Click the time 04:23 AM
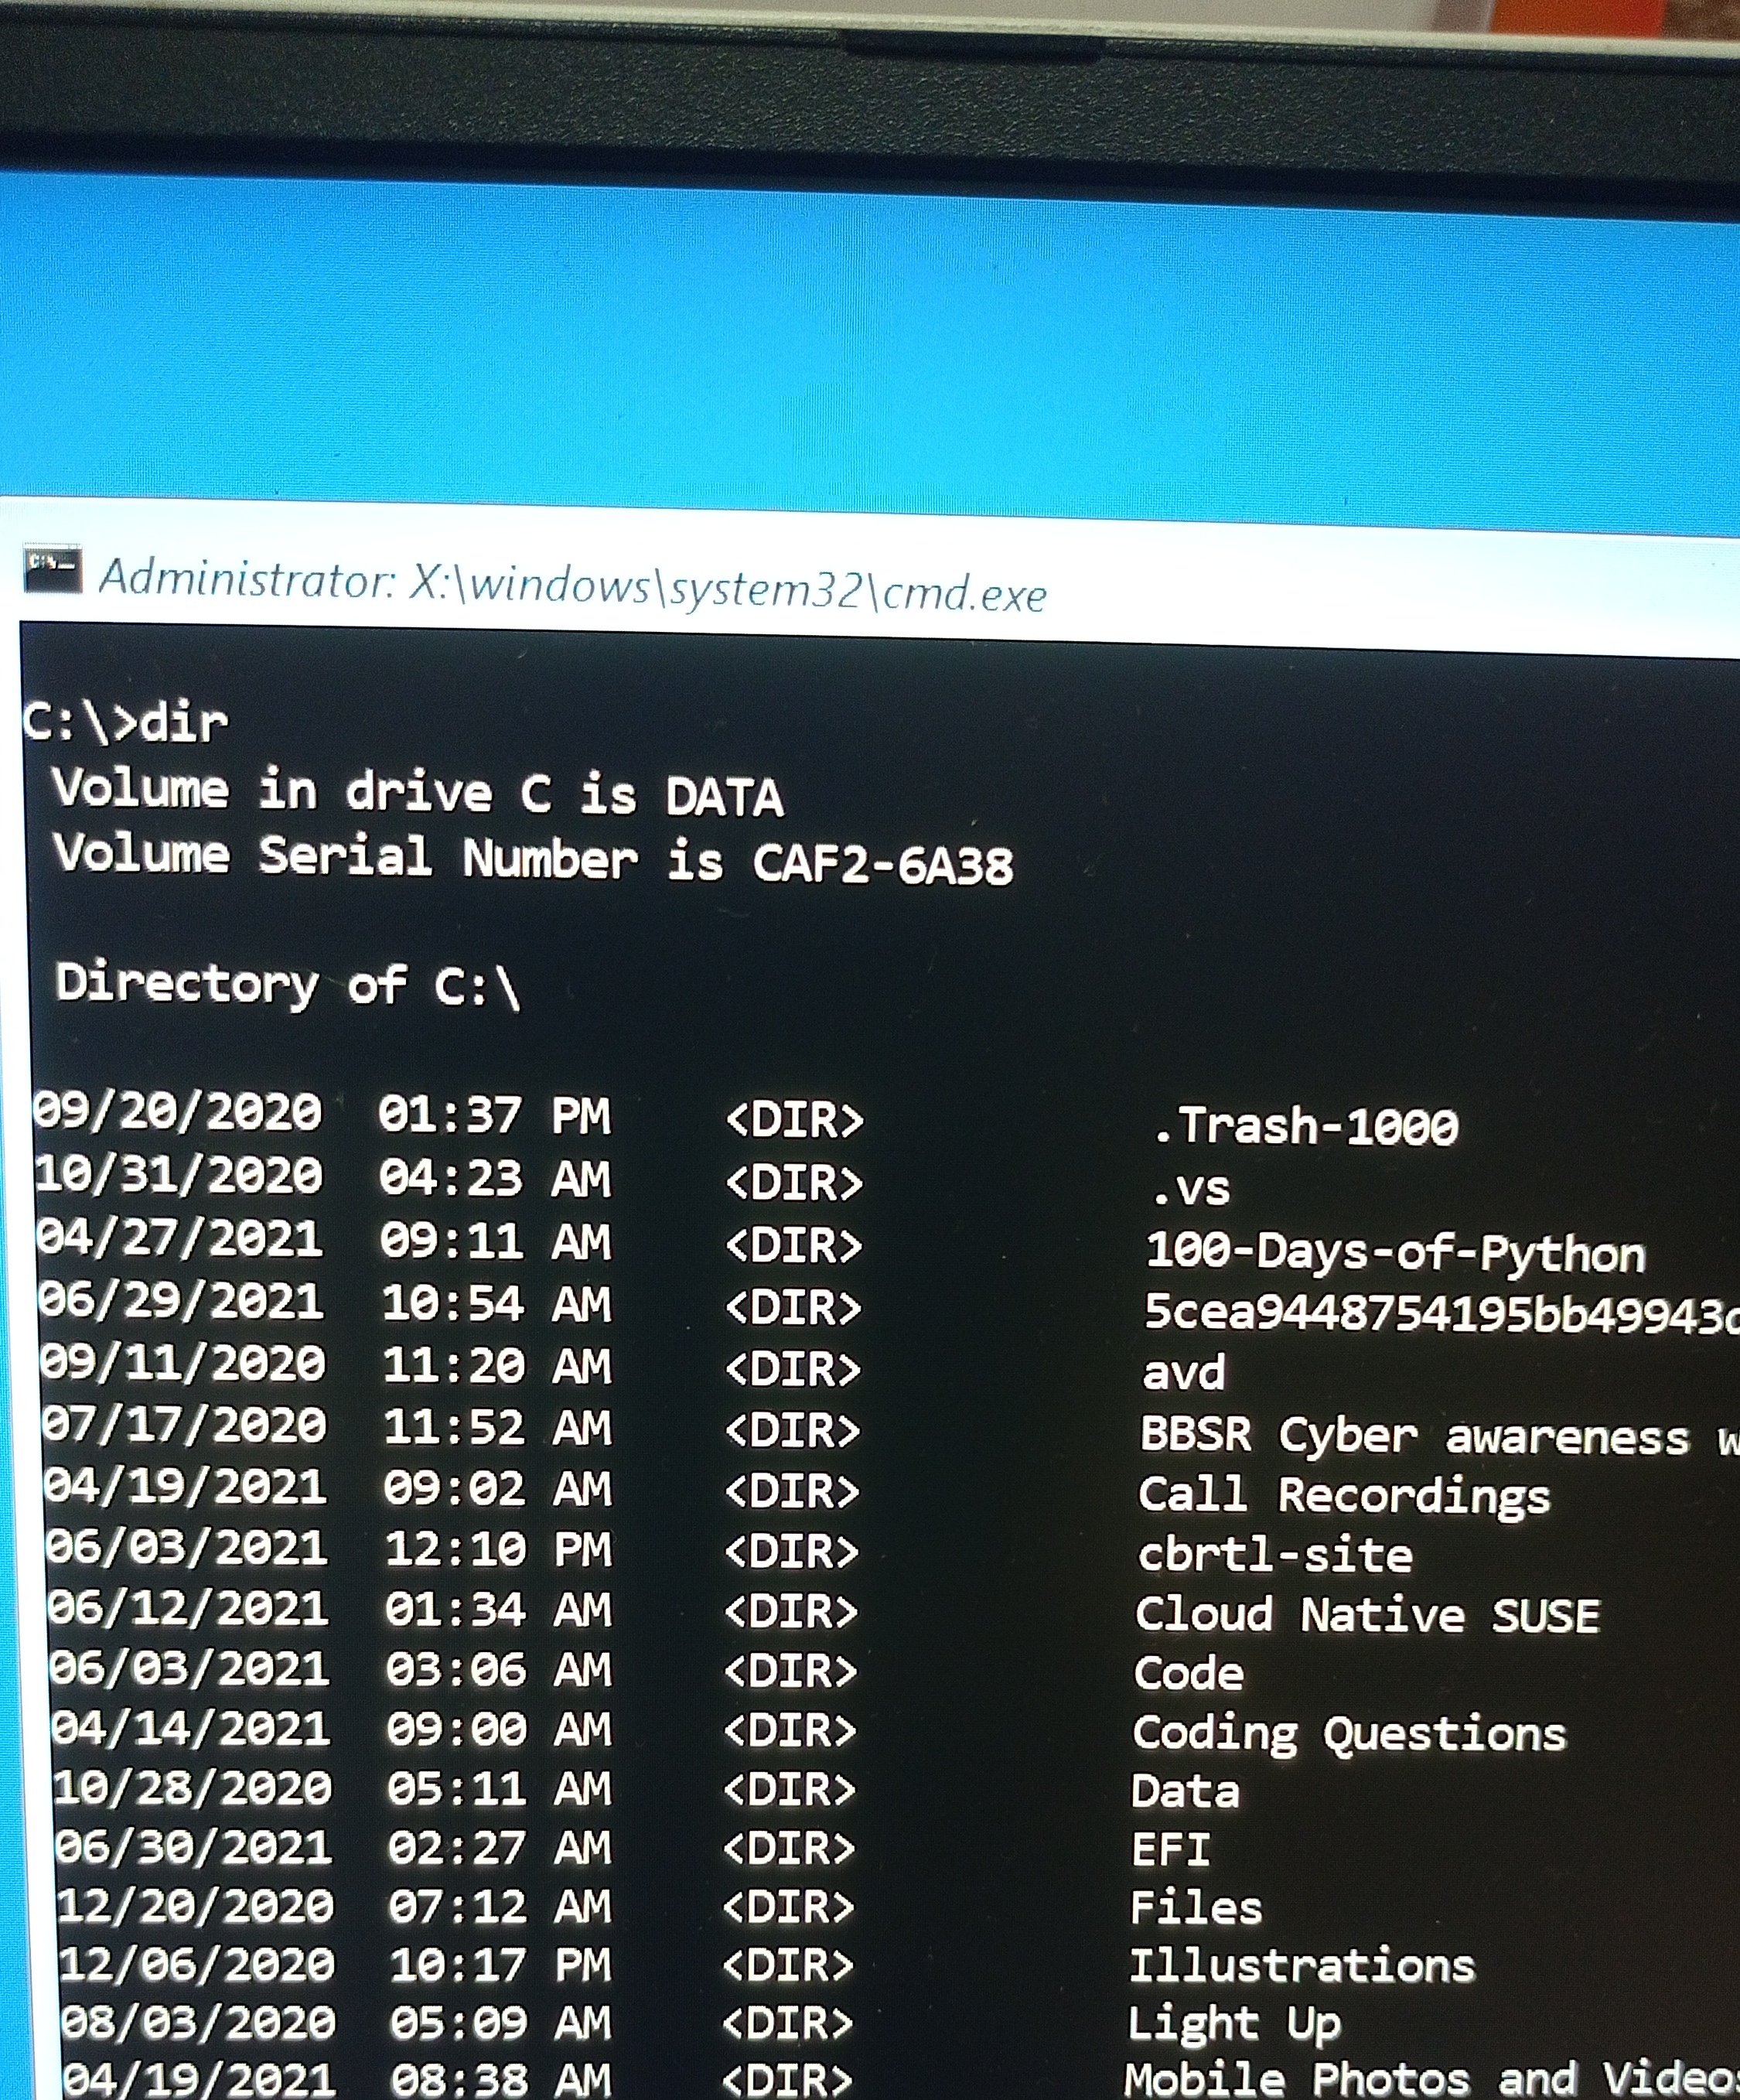Viewport: 1740px width, 2100px height. [x=495, y=1179]
